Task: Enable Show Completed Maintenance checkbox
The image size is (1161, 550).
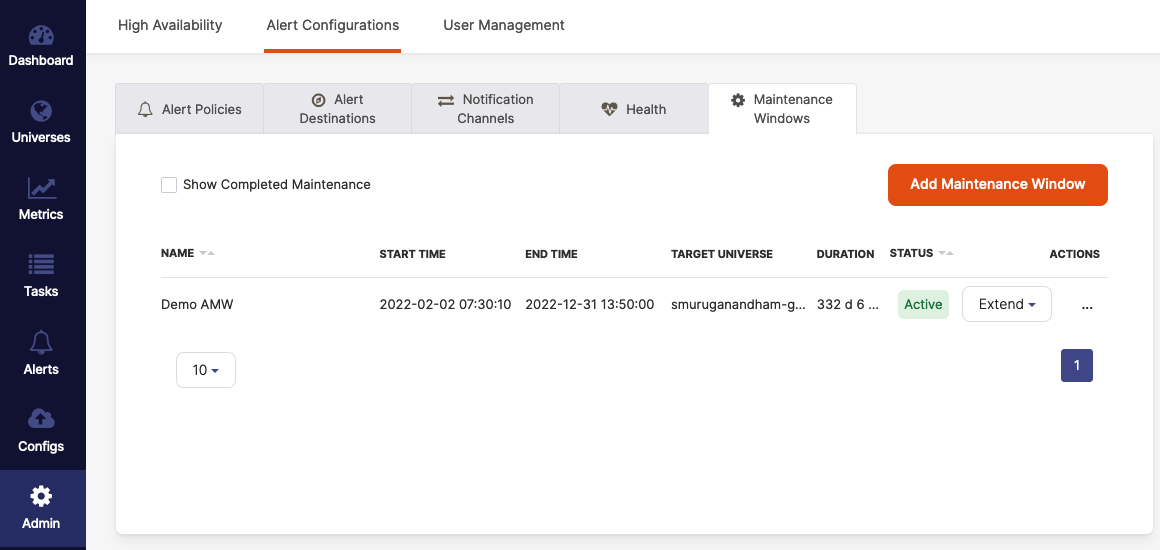Action: click(169, 185)
